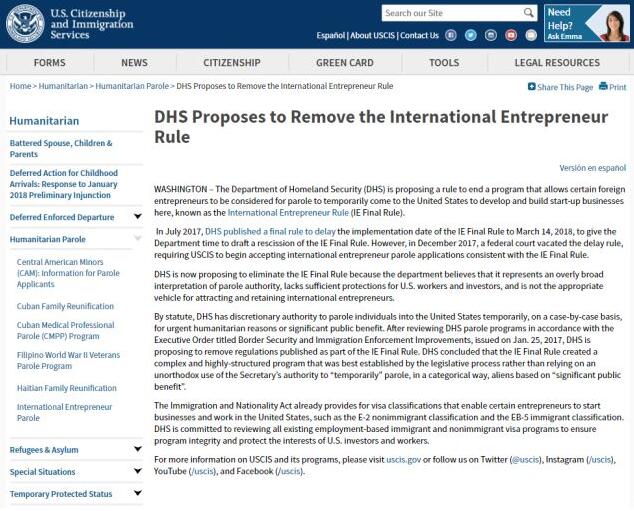Image resolution: width=634 pixels, height=511 pixels.
Task: Open Deferred Enforced Departure sidebar link
Action: pos(62,217)
